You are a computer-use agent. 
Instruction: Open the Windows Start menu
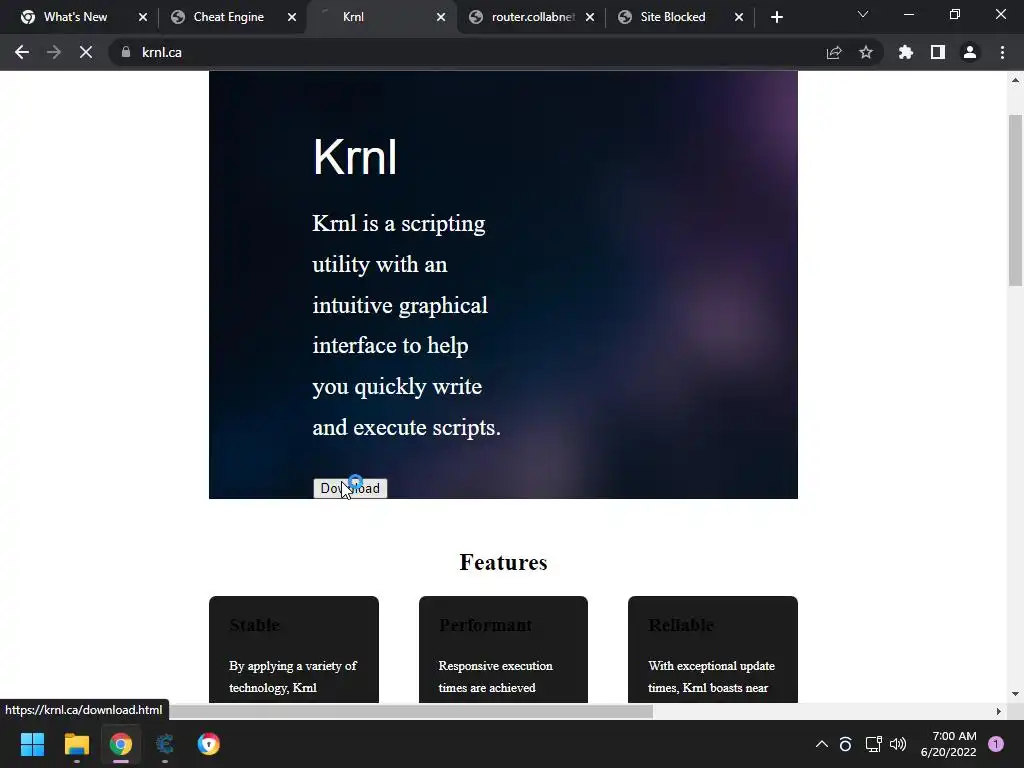(x=32, y=744)
